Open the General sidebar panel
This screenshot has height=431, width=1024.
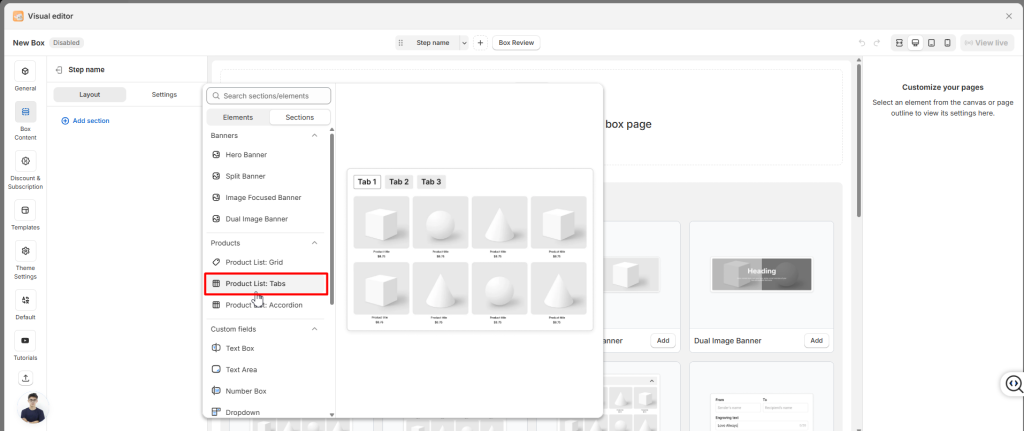(x=25, y=72)
